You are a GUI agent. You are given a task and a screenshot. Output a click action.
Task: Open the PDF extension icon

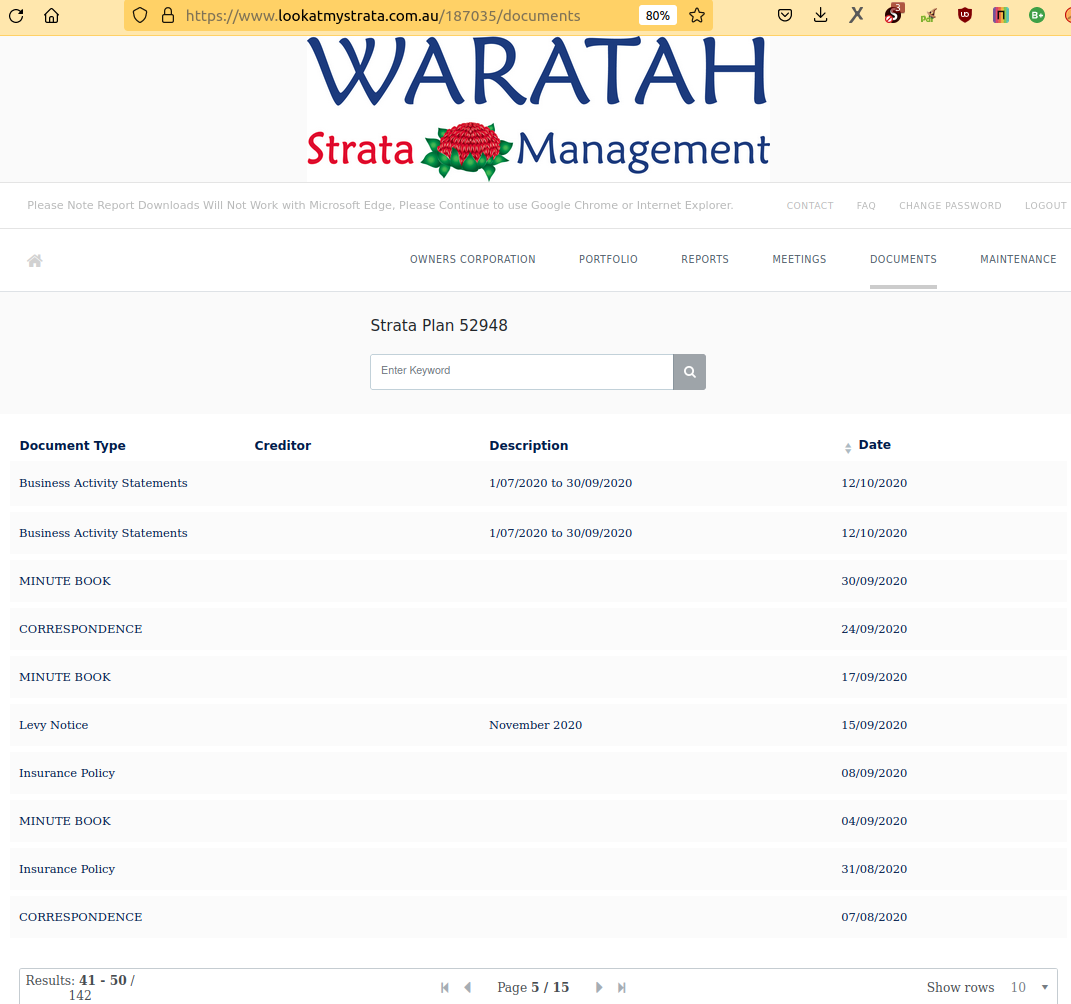pos(928,15)
